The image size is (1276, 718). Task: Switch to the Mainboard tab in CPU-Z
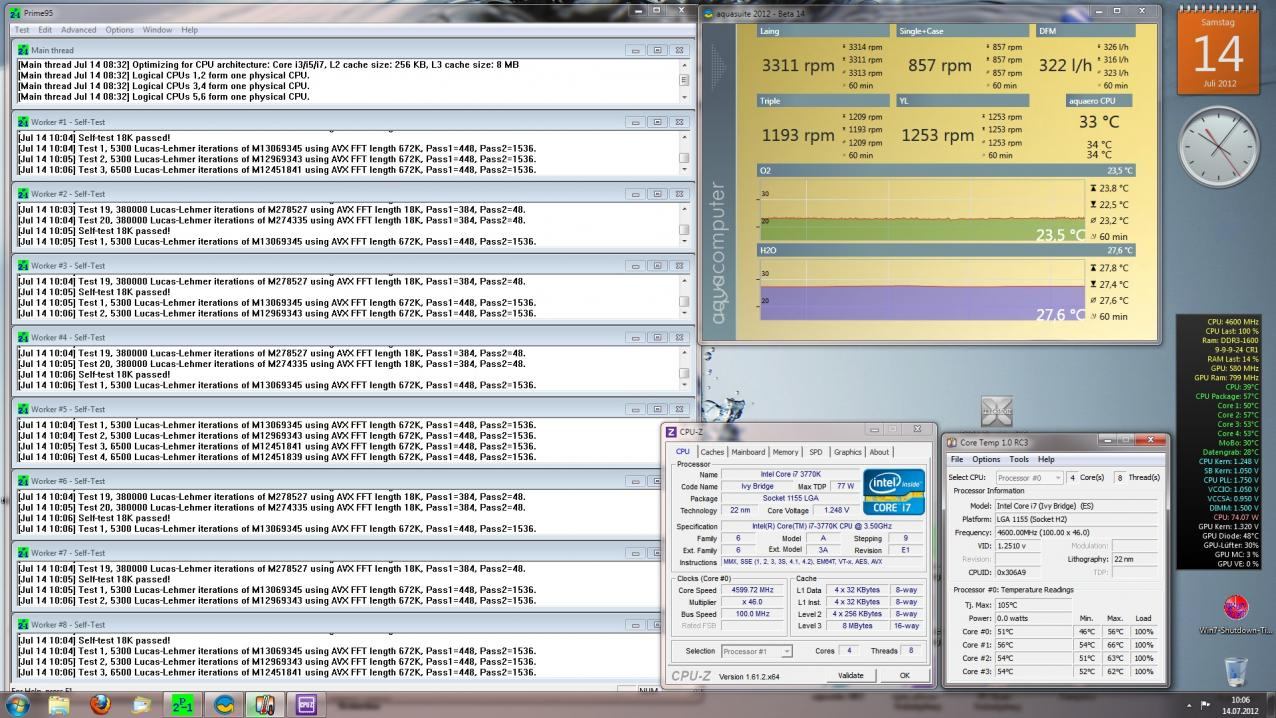(x=748, y=452)
